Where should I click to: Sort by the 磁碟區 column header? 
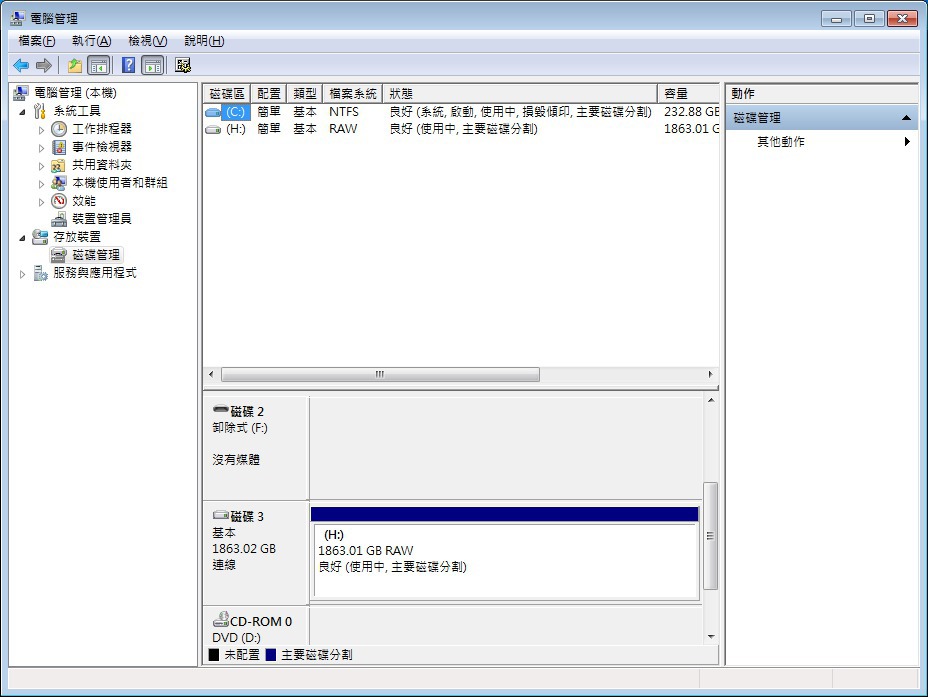point(227,93)
